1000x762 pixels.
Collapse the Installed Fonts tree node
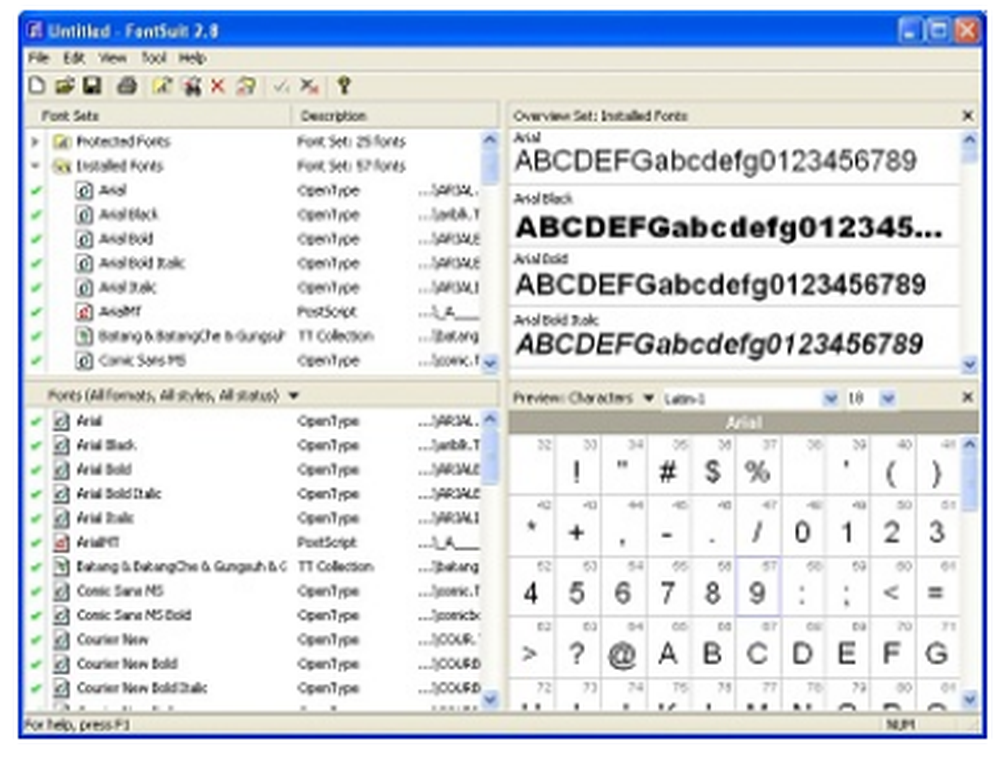point(36,166)
